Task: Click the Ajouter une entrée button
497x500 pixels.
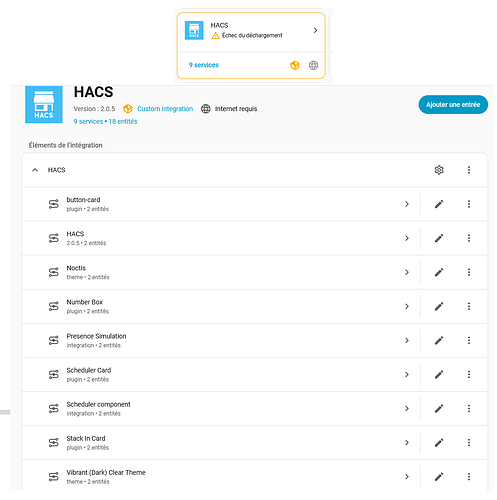Action: [x=453, y=105]
